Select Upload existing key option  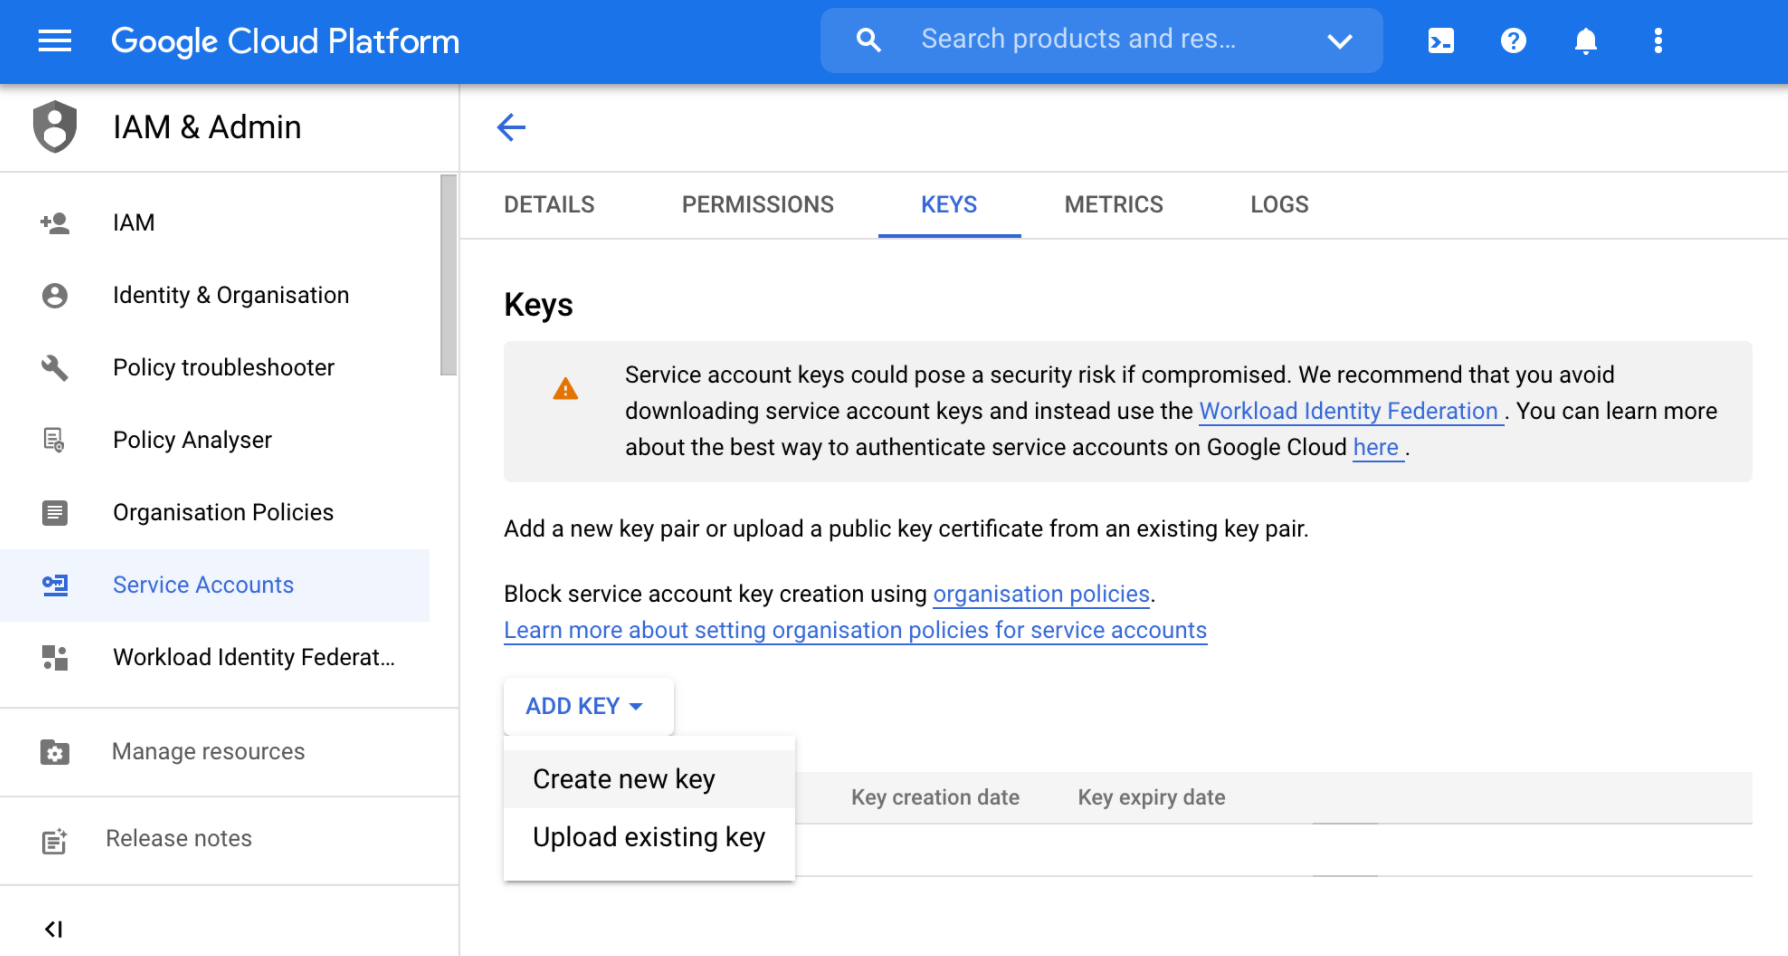(649, 837)
